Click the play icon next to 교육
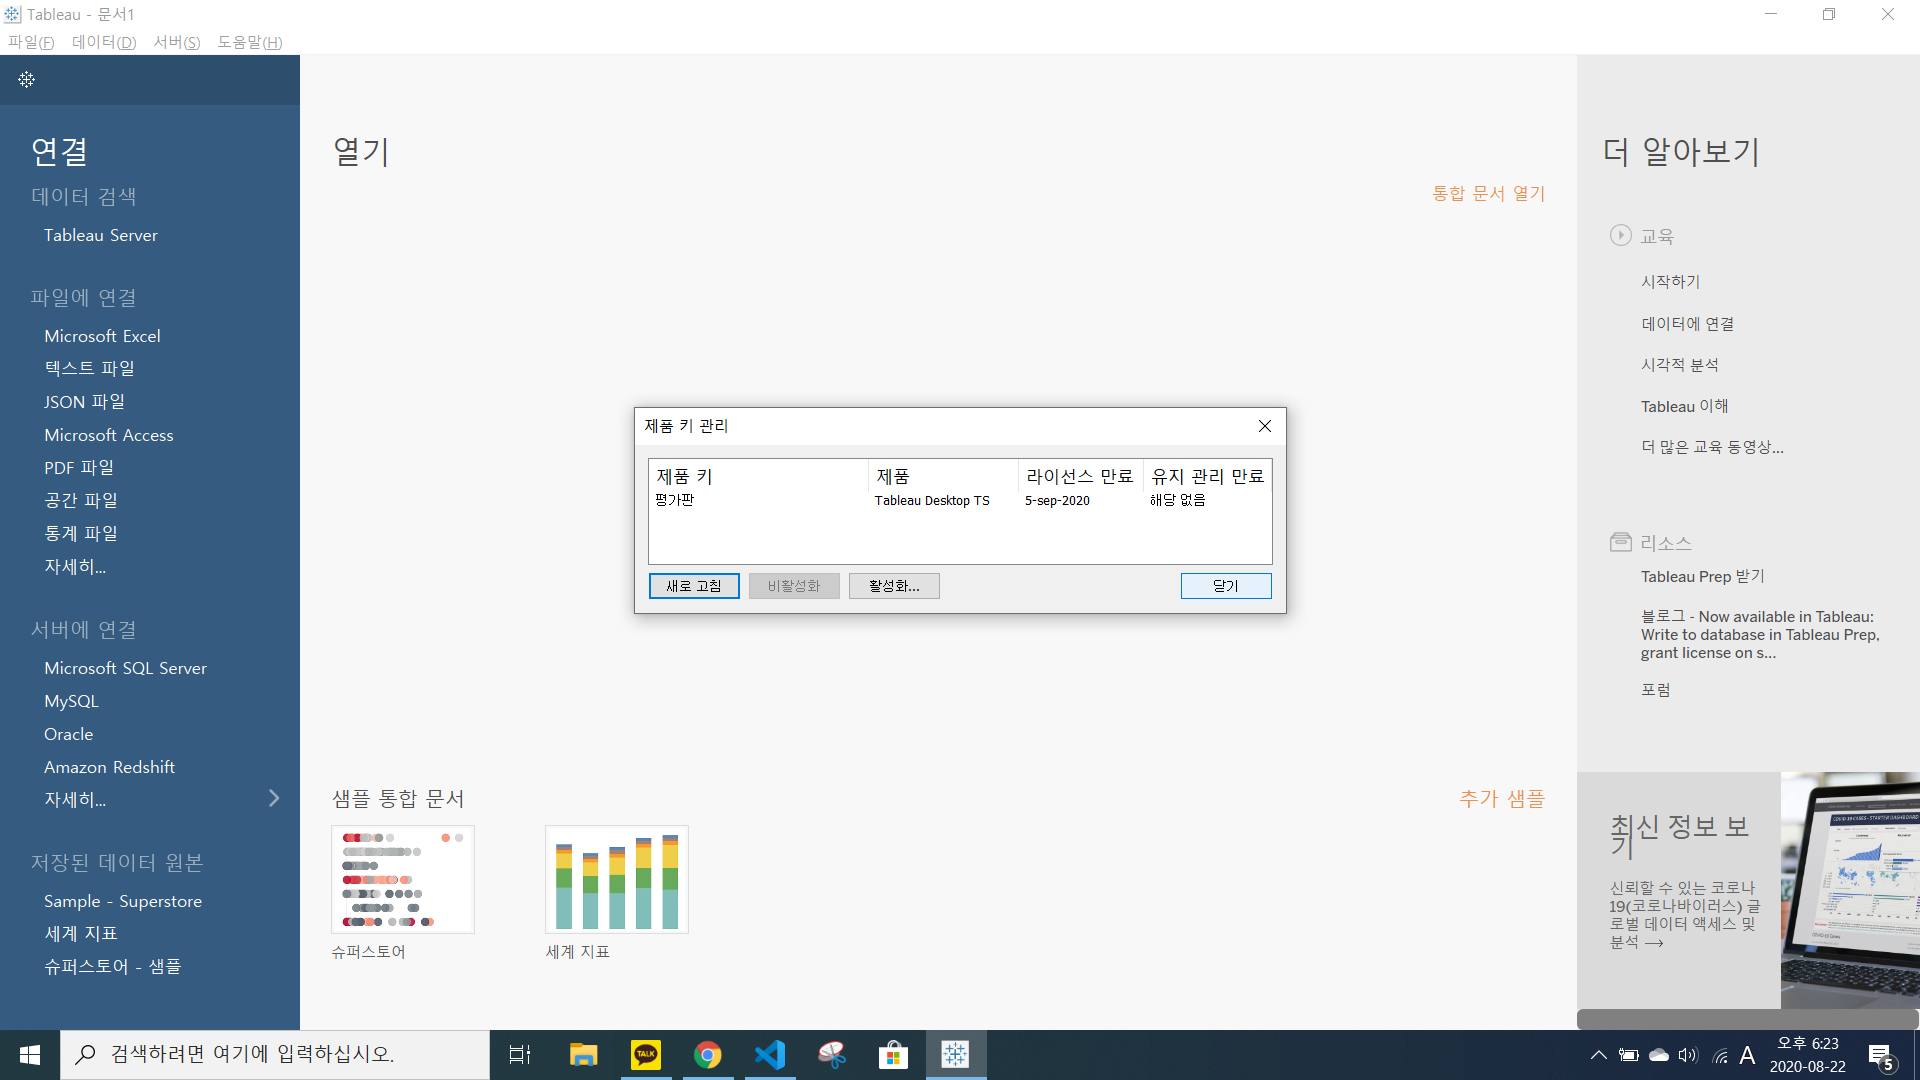 (1620, 235)
